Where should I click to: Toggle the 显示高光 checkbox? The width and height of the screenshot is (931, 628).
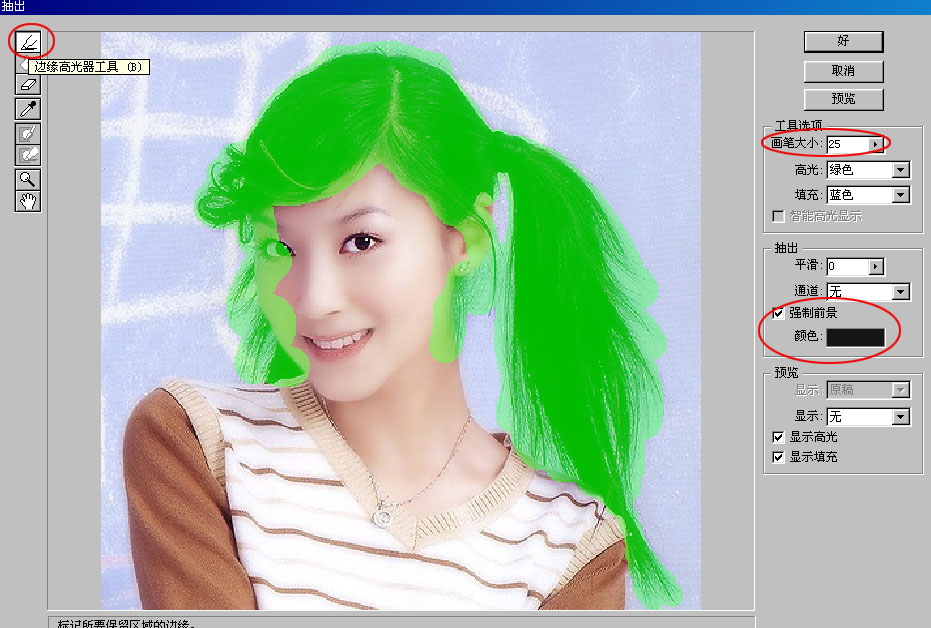[778, 437]
